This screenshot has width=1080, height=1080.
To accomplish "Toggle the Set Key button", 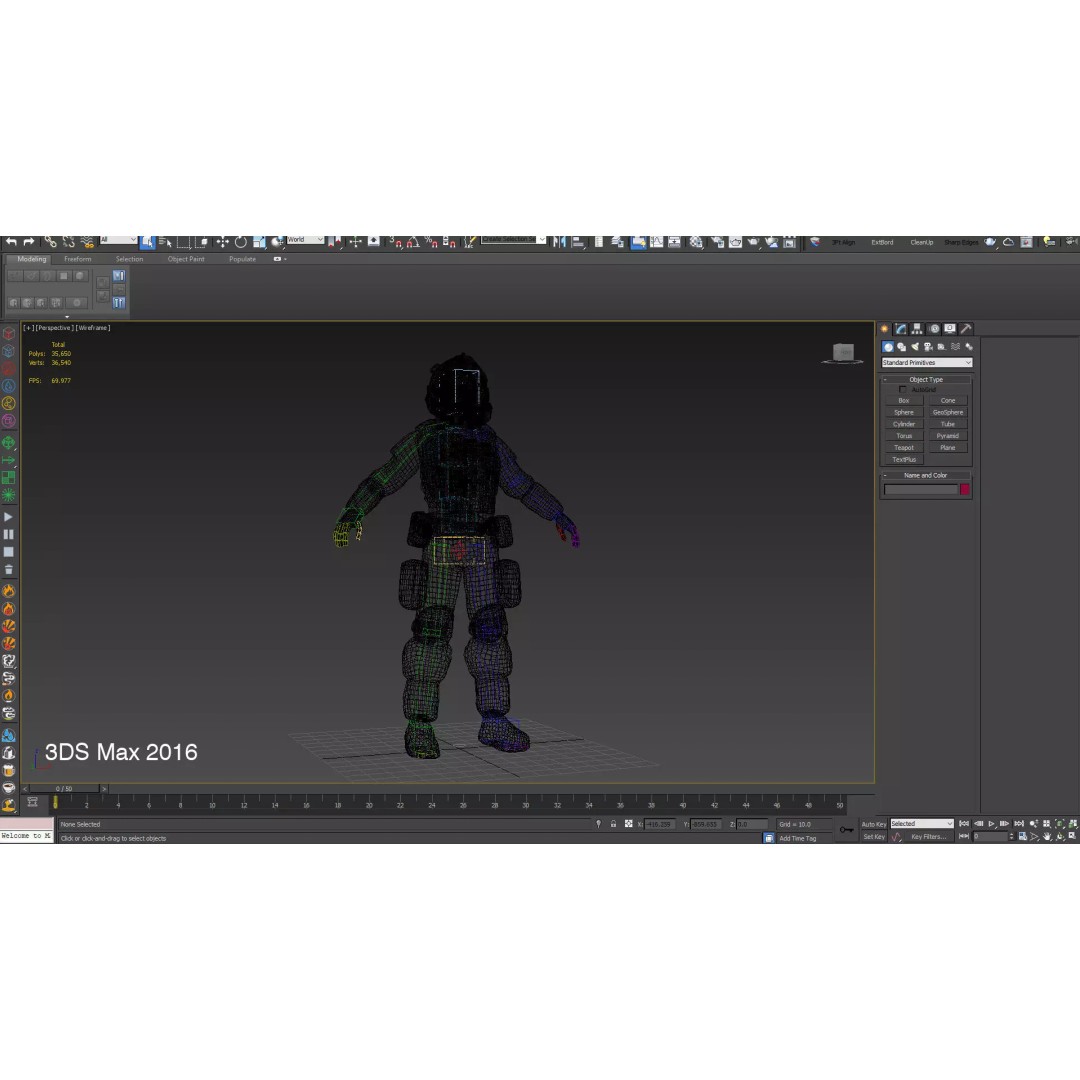I will click(x=873, y=837).
